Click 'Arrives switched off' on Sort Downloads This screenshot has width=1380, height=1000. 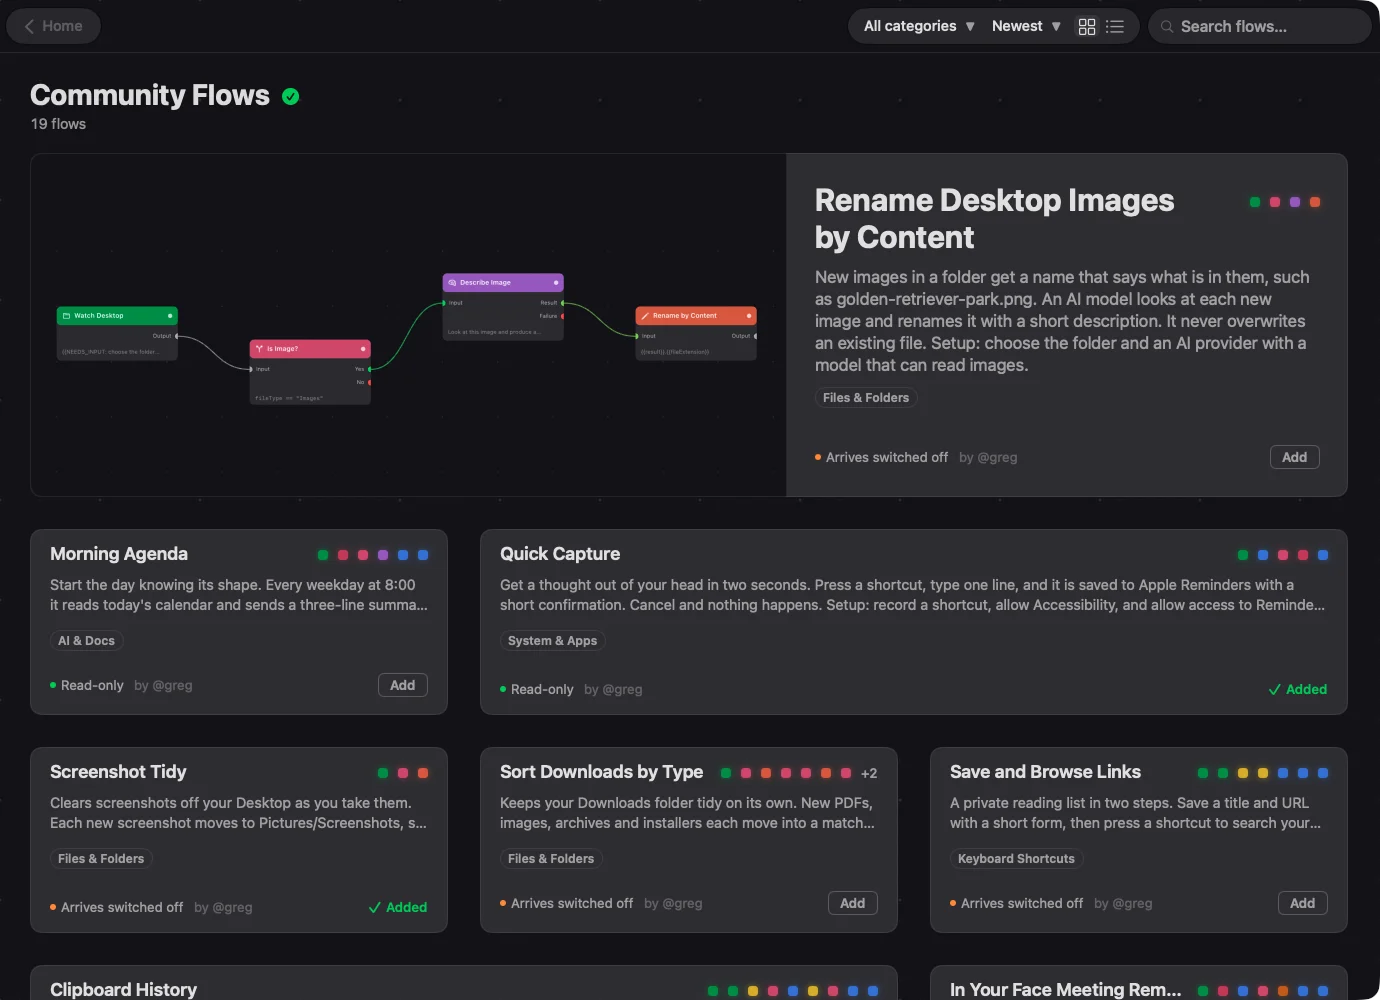pos(572,903)
